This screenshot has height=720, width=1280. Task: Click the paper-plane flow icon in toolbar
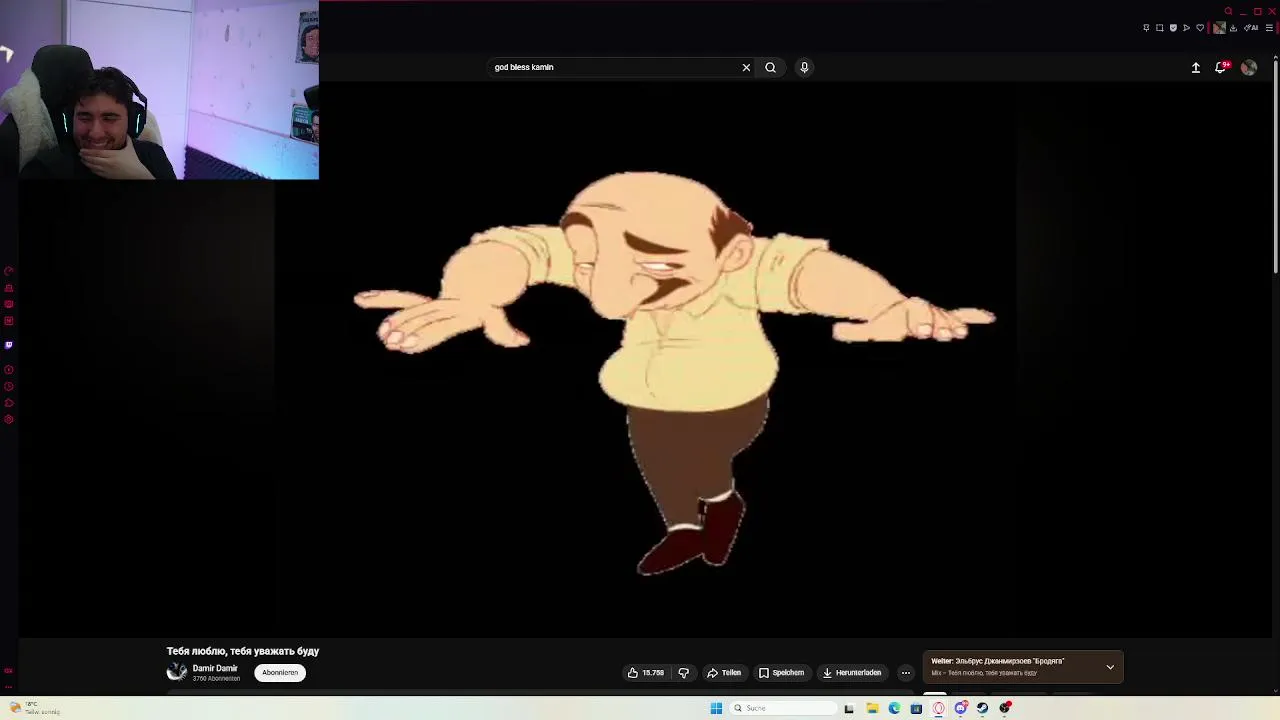[1187, 28]
